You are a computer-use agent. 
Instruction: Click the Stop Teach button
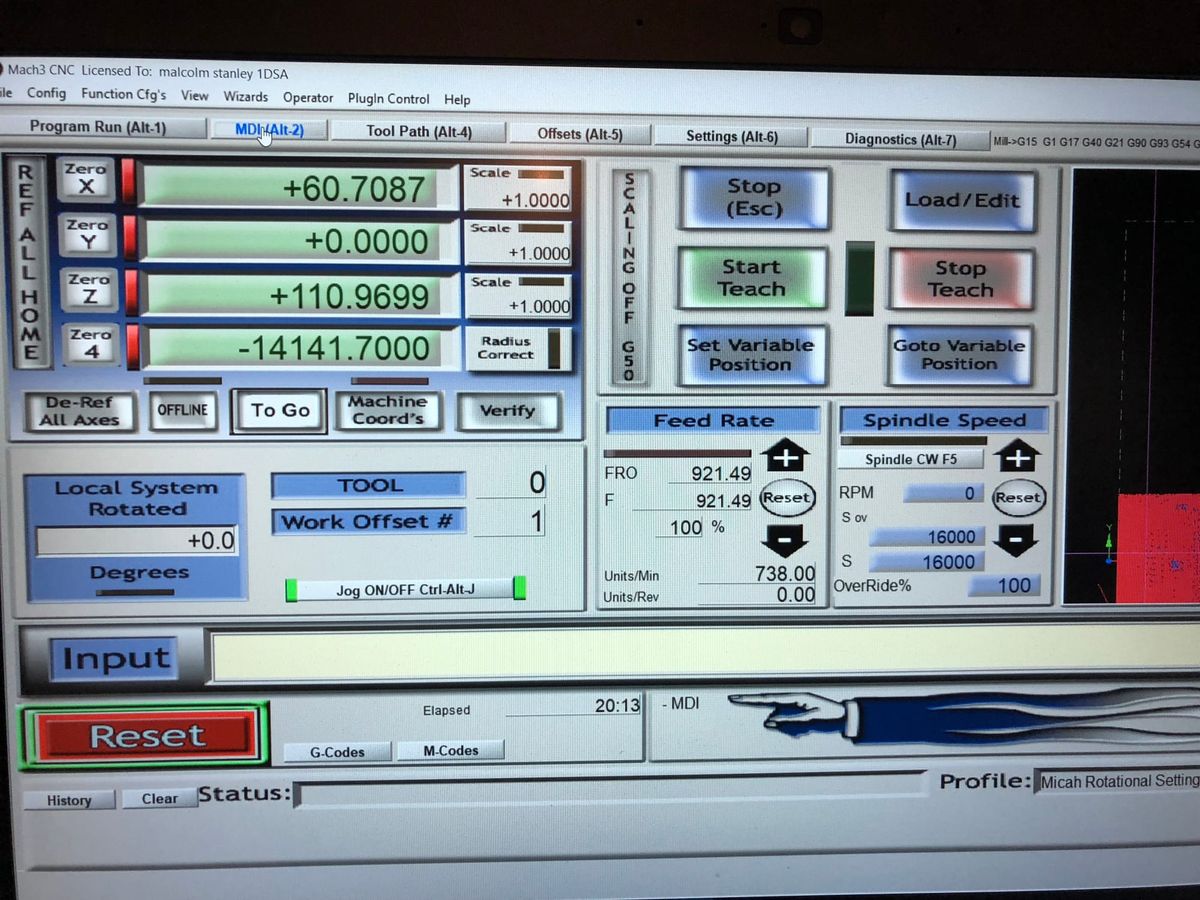tap(960, 279)
